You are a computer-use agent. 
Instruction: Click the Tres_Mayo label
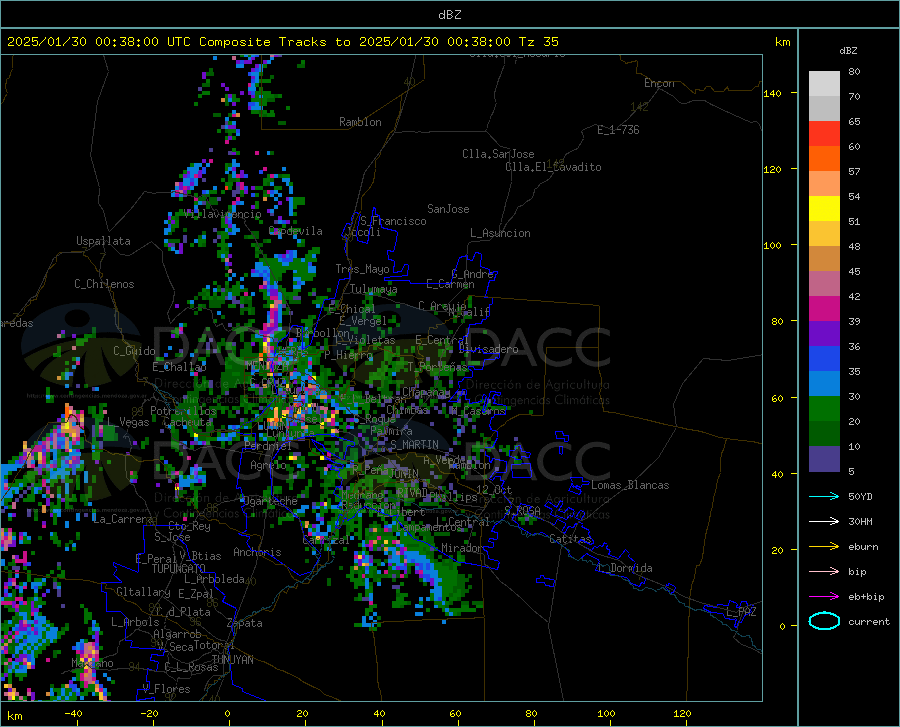tap(362, 269)
